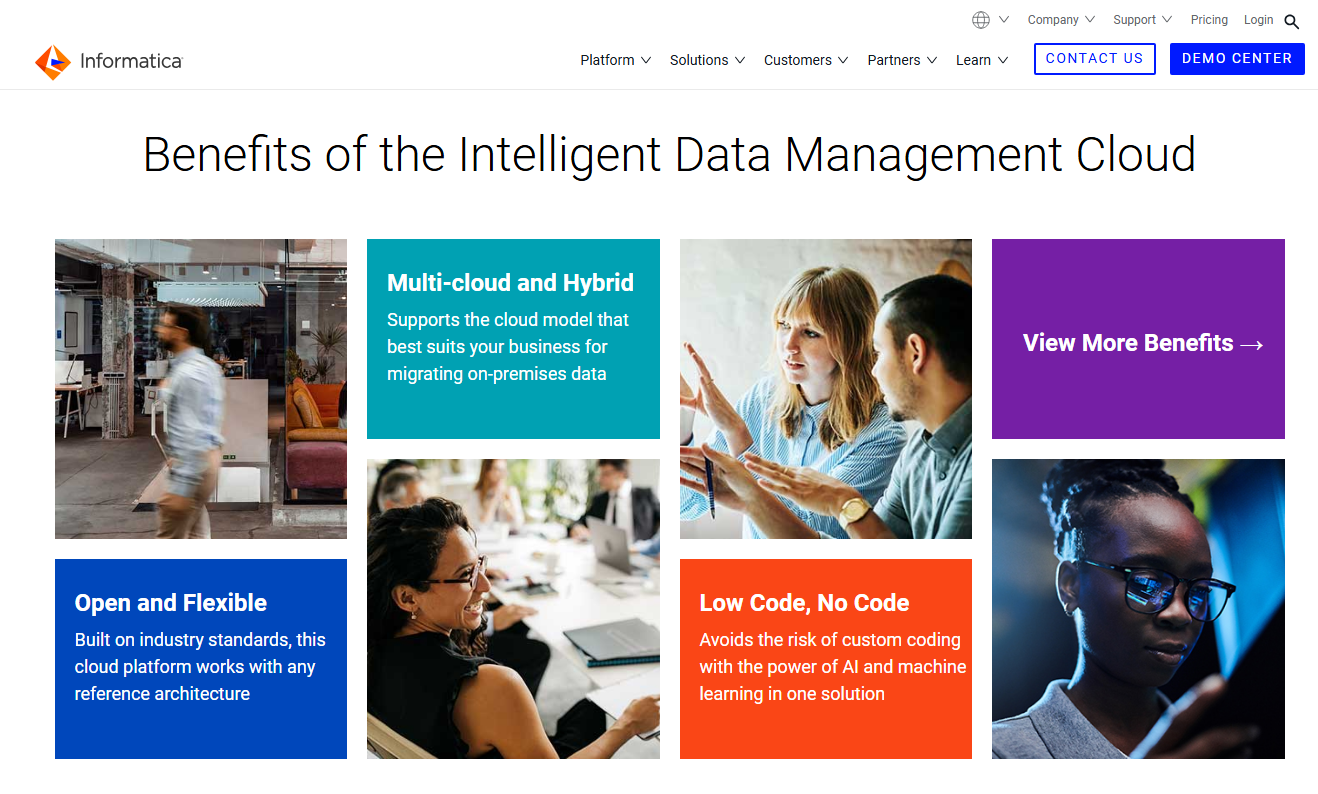Select the blue Open and Flexible tile
Image resolution: width=1318 pixels, height=794 pixels.
click(201, 658)
